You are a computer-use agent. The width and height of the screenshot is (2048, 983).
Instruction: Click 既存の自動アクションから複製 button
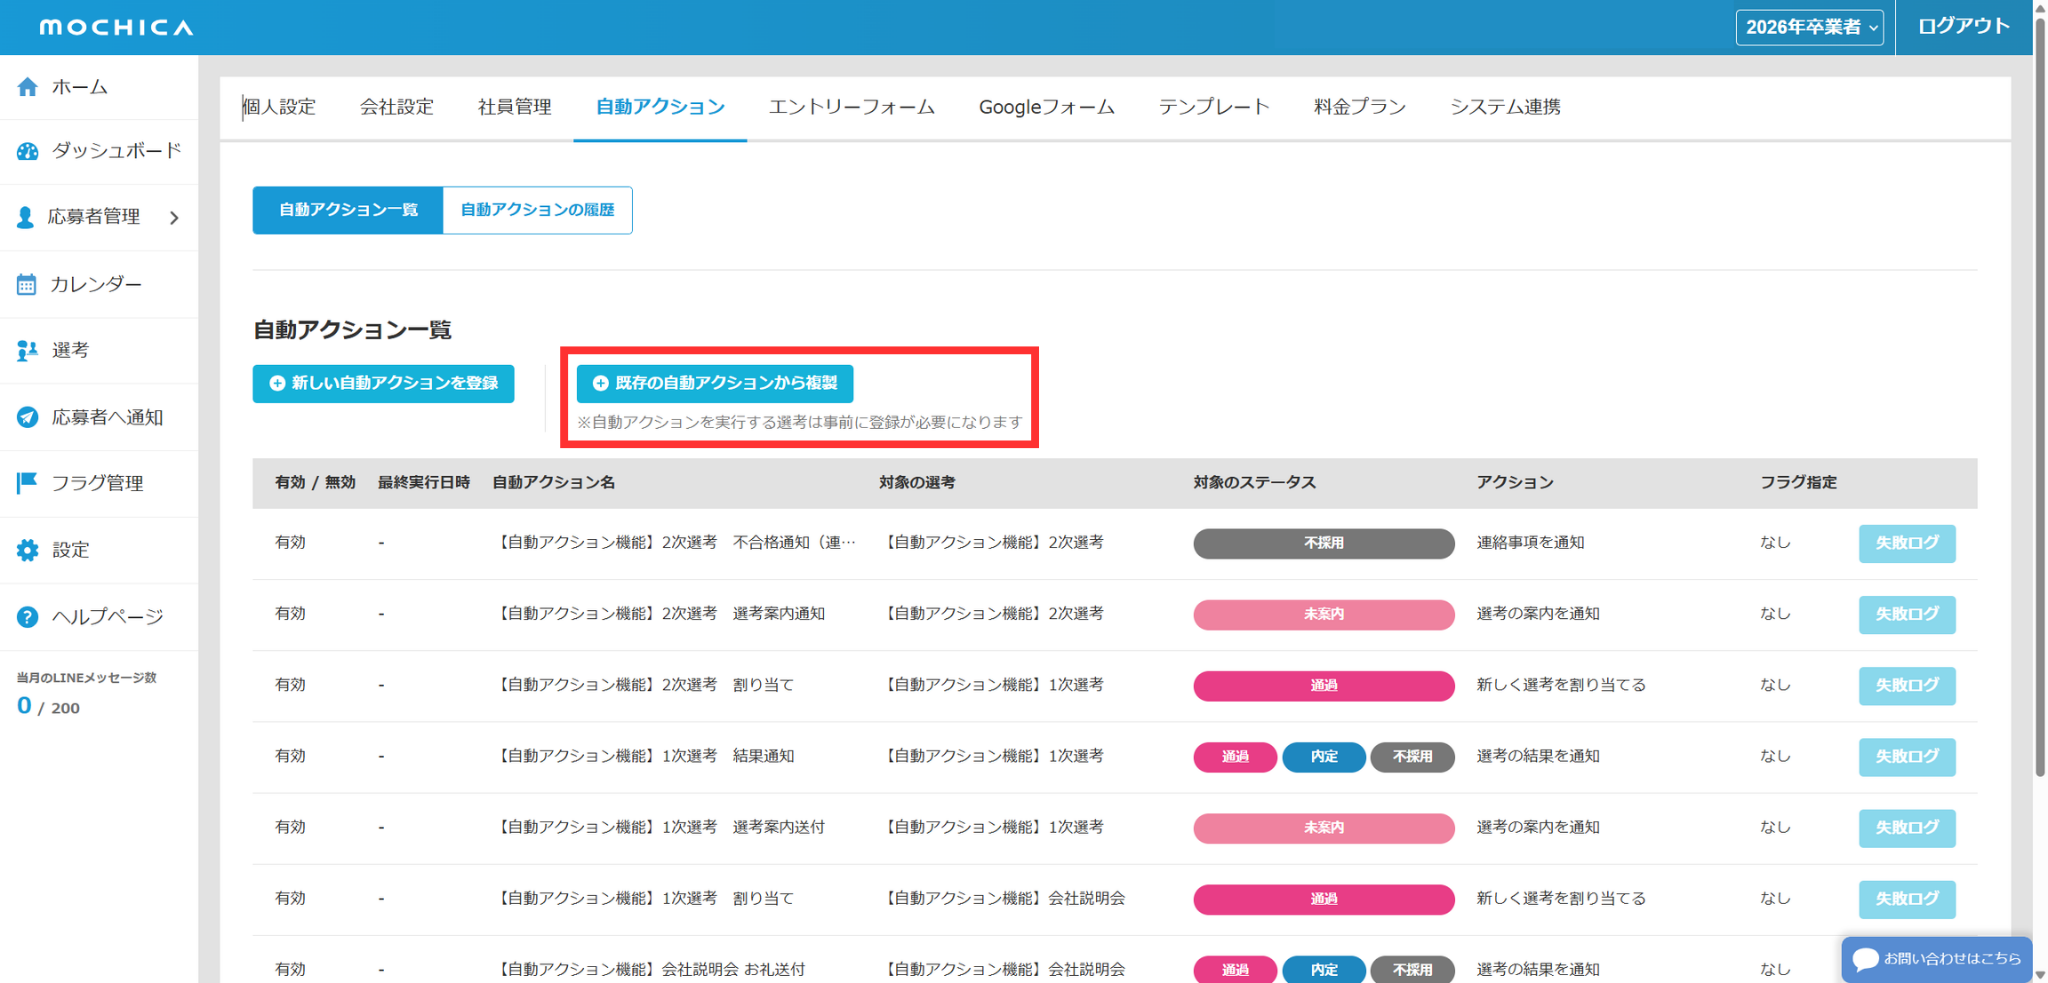tap(715, 383)
